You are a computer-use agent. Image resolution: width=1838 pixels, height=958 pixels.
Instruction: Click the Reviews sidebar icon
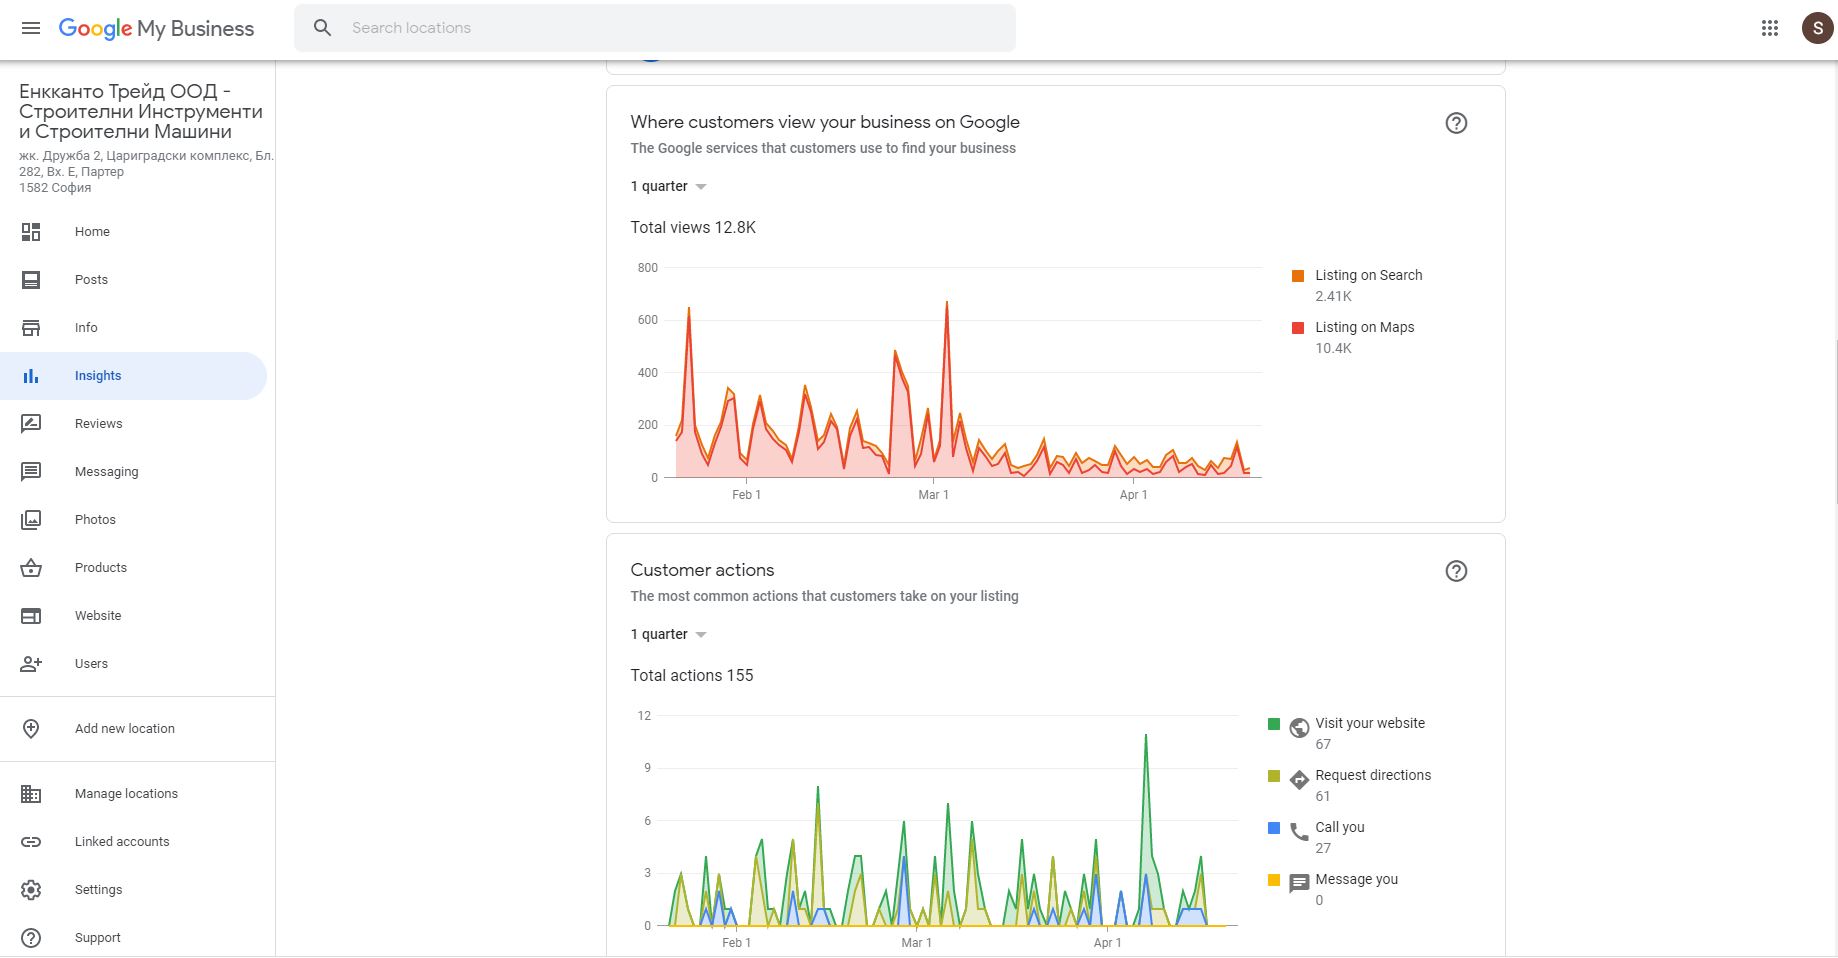(31, 424)
